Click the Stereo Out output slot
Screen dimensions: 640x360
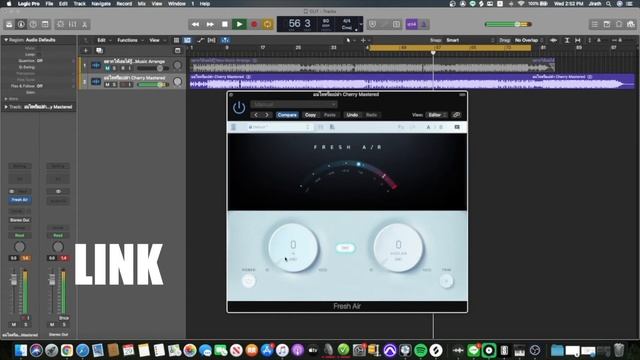pyautogui.click(x=20, y=220)
